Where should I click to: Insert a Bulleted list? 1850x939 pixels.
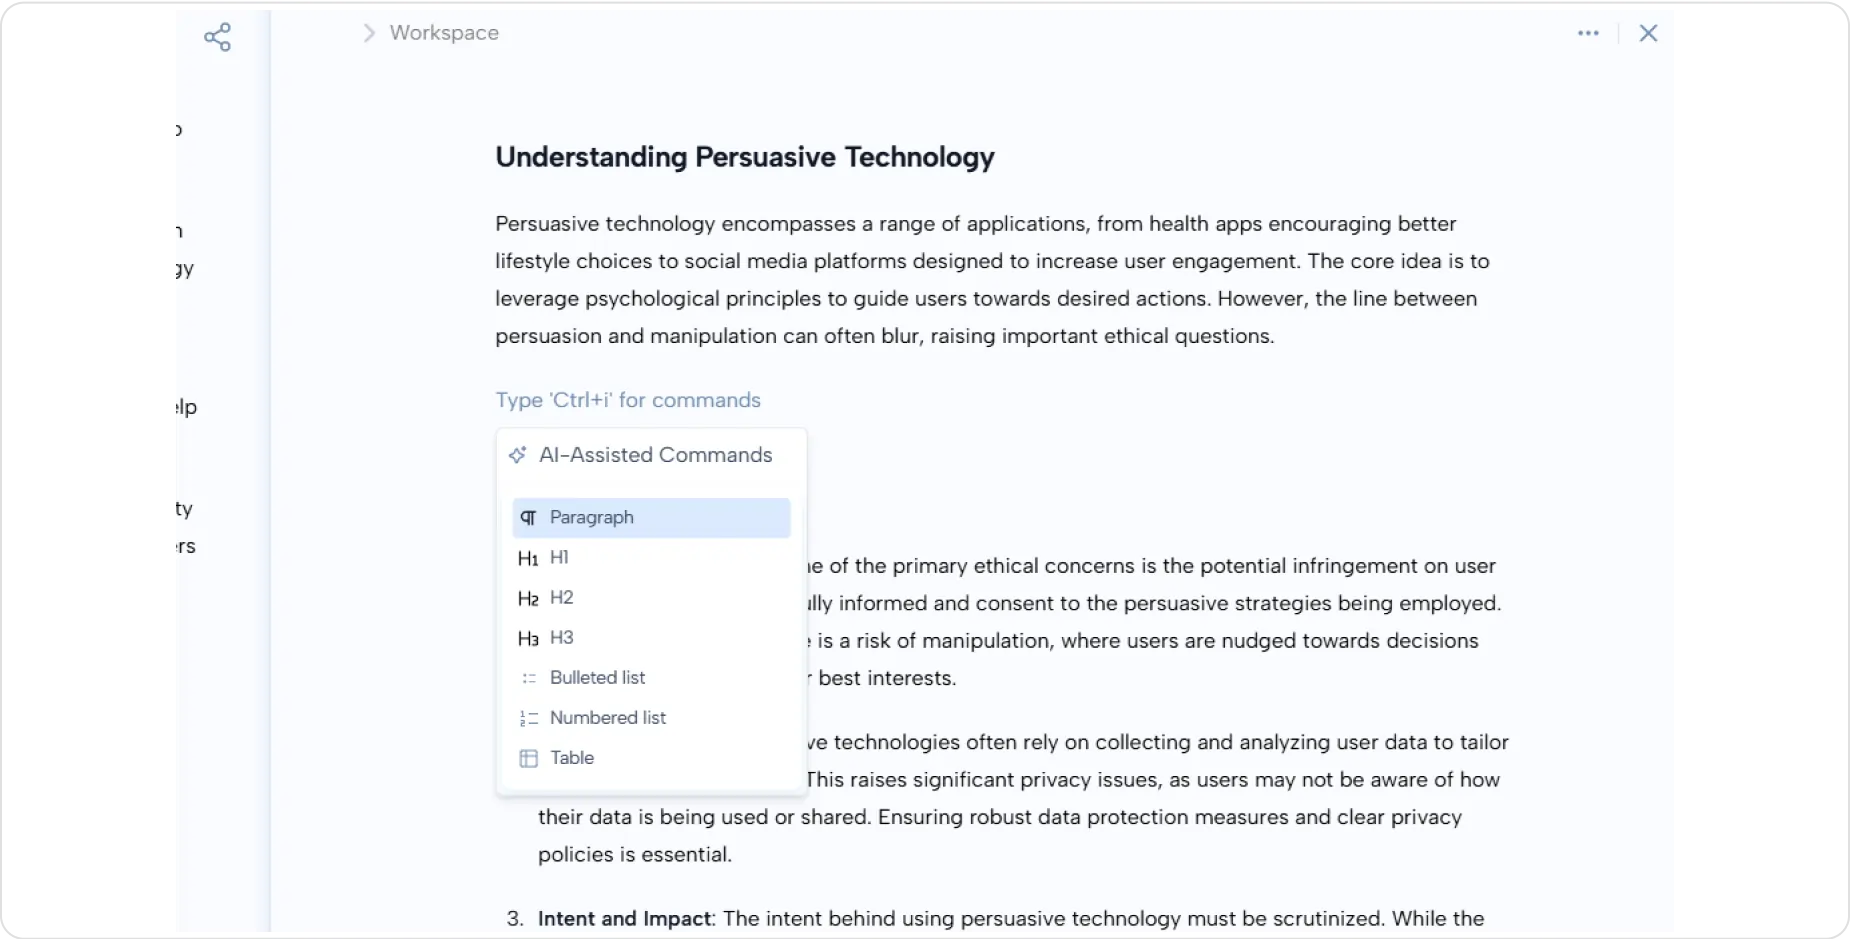pyautogui.click(x=597, y=678)
